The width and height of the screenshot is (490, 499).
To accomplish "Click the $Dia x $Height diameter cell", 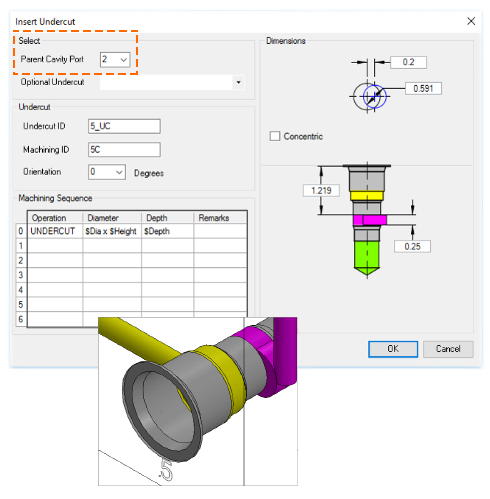I will tap(112, 231).
